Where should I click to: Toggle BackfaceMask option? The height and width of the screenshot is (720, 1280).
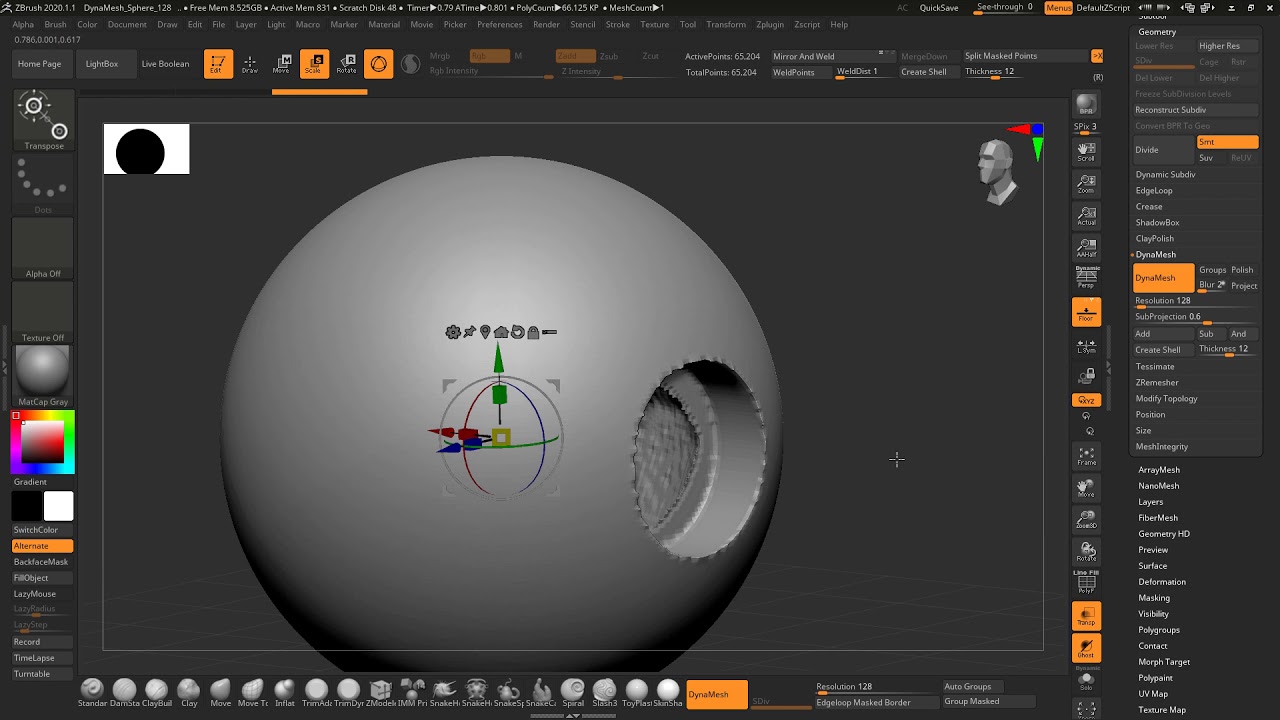point(42,562)
